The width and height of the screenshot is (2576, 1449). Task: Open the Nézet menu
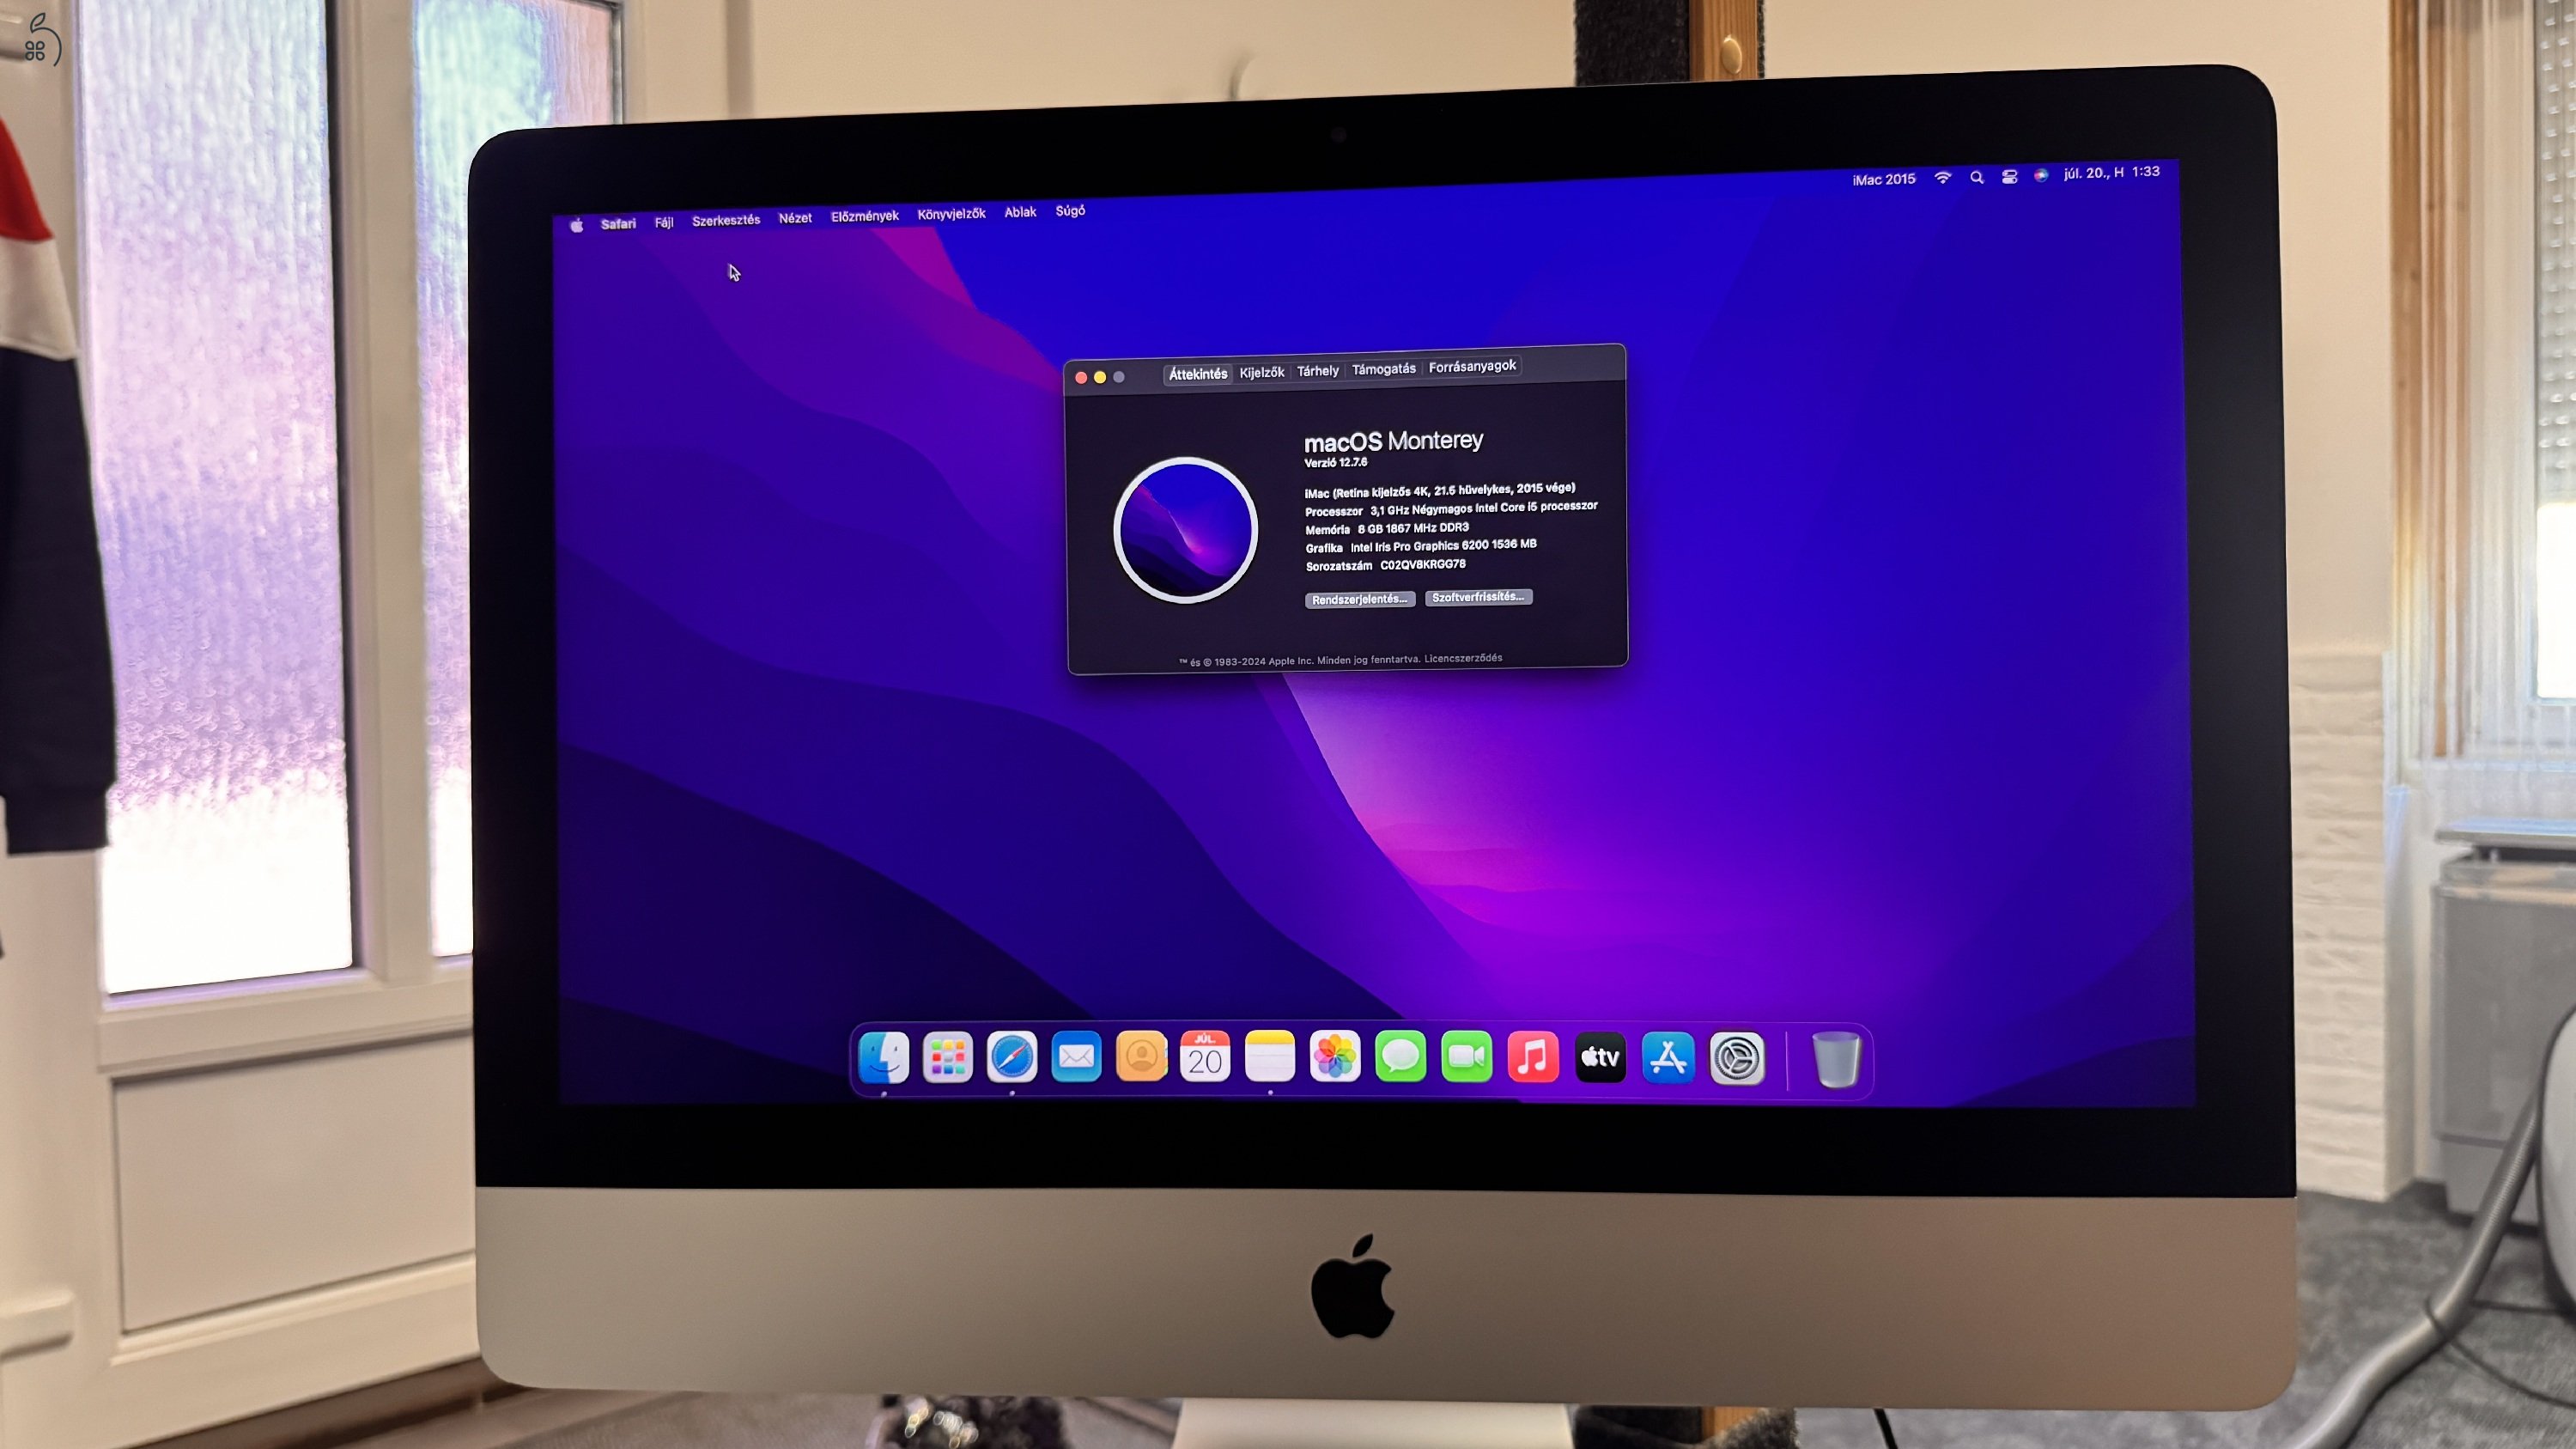click(795, 218)
